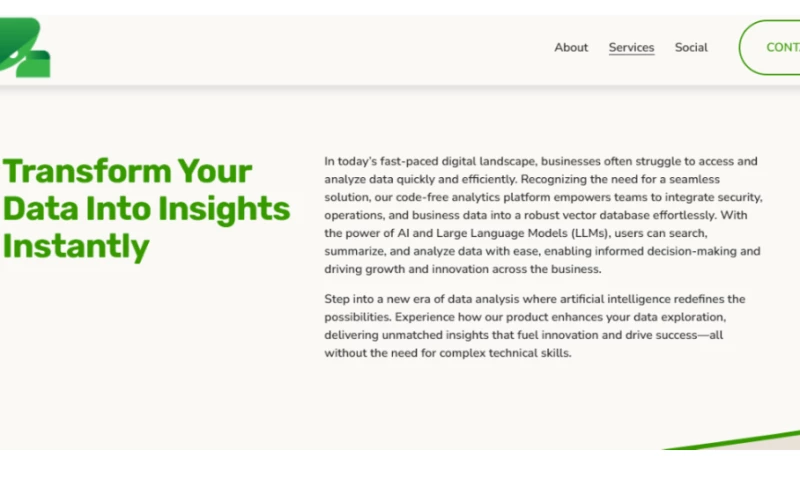Click the paragraph starting "Step into a new era"

[535, 326]
